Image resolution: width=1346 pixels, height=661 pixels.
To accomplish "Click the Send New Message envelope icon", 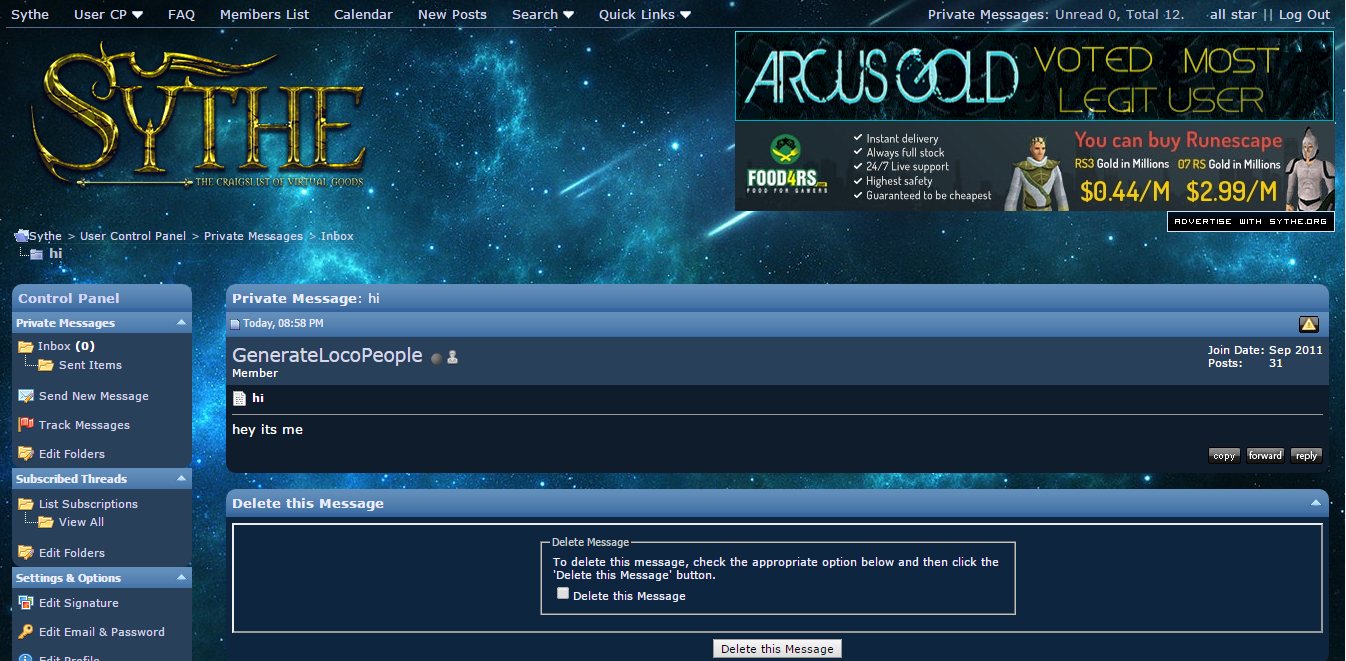I will [26, 396].
